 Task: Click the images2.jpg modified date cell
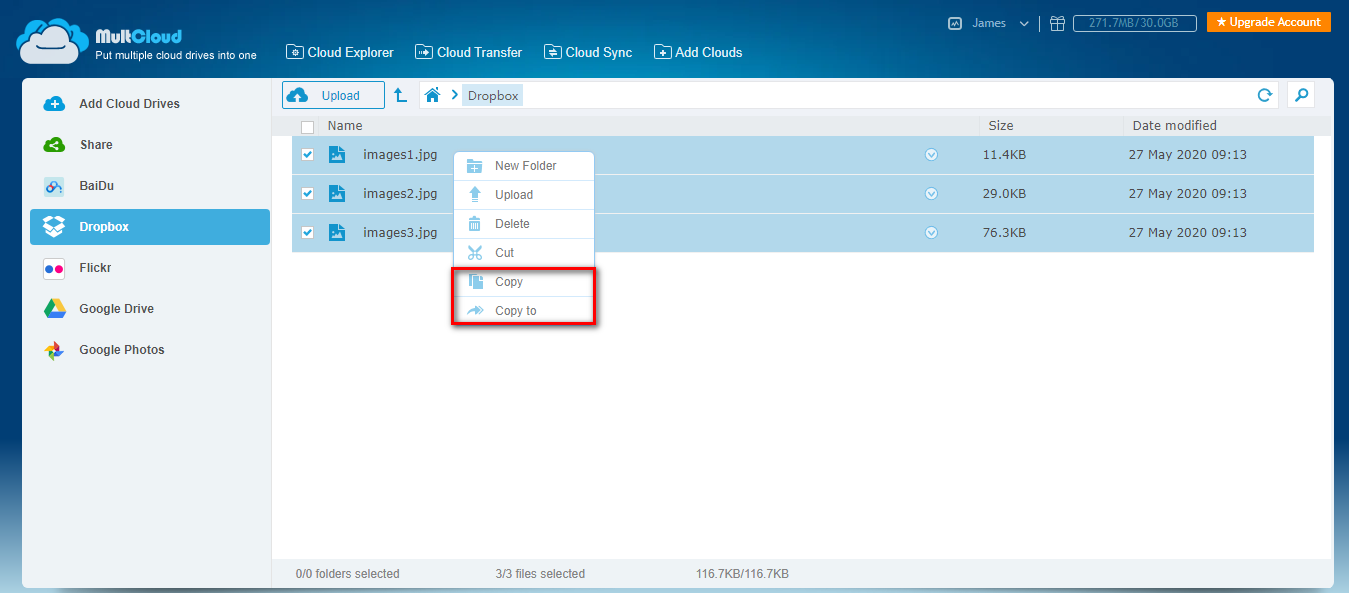point(1187,194)
